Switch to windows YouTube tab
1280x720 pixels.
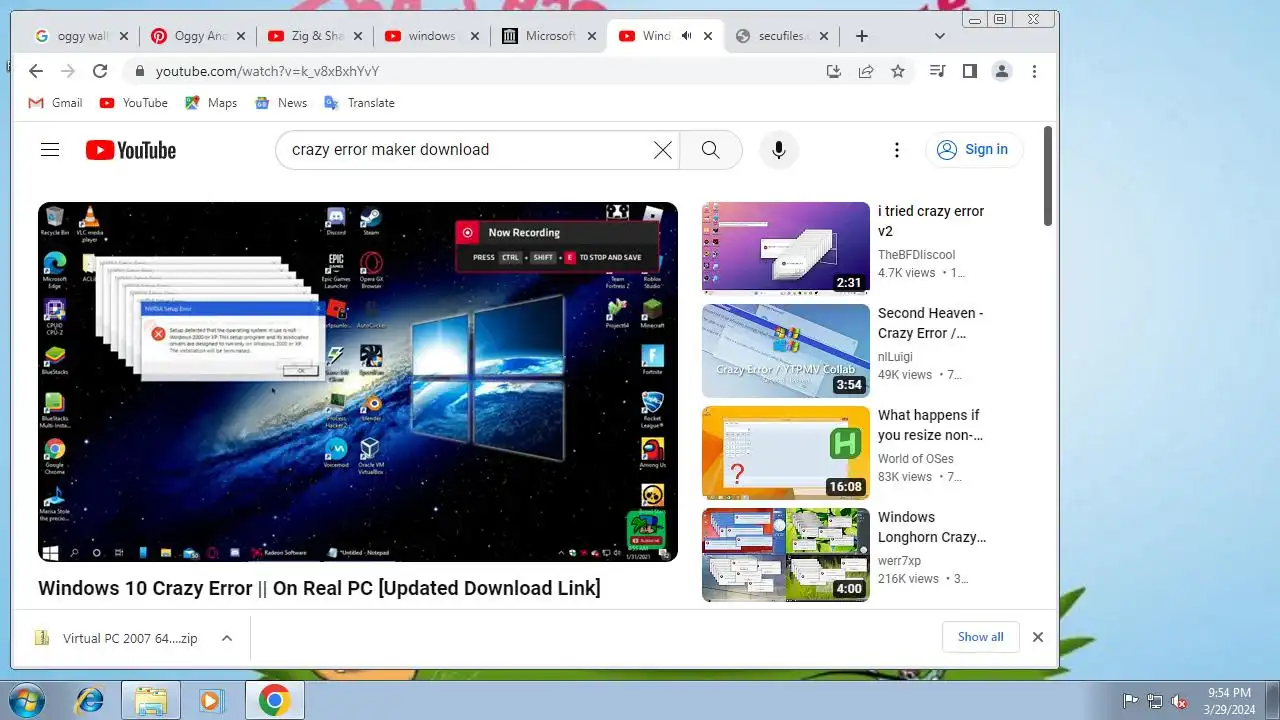point(432,36)
